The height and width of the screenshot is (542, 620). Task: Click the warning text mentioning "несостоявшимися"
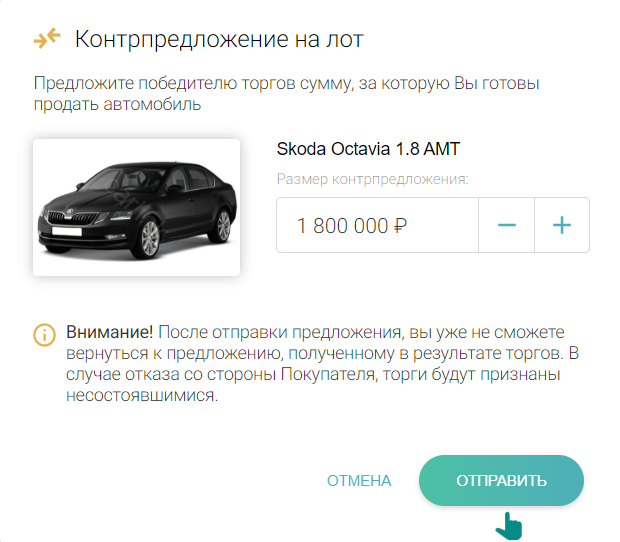tap(142, 395)
